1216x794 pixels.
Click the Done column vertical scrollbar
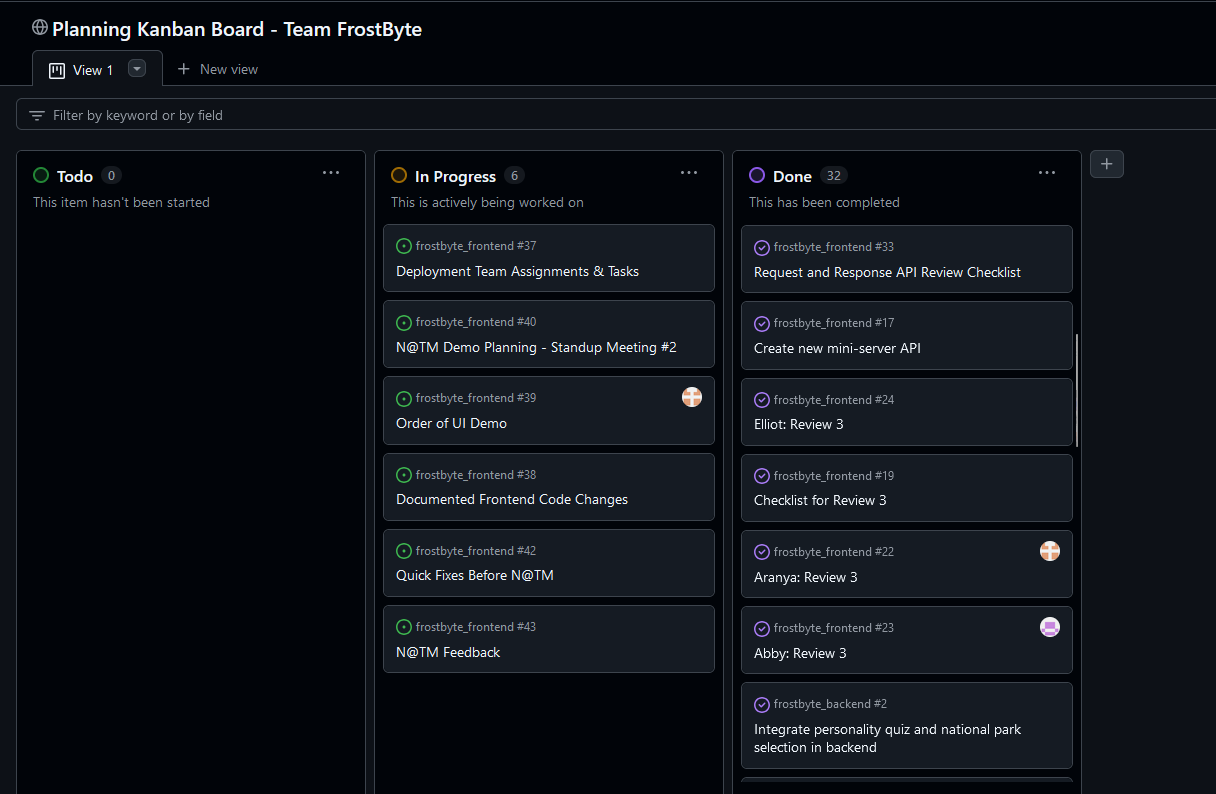coord(1076,390)
